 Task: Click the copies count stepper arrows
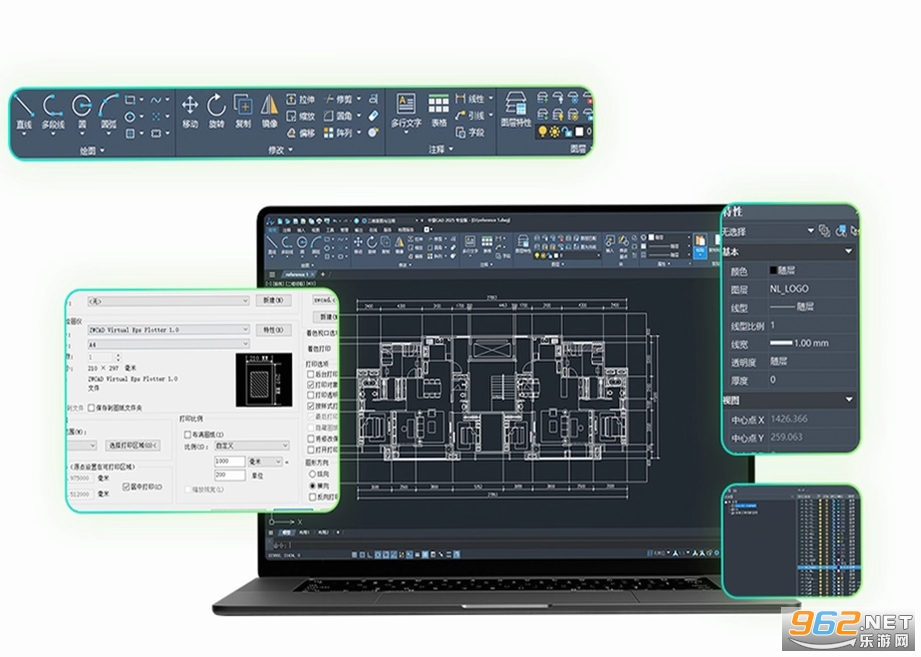click(118, 357)
